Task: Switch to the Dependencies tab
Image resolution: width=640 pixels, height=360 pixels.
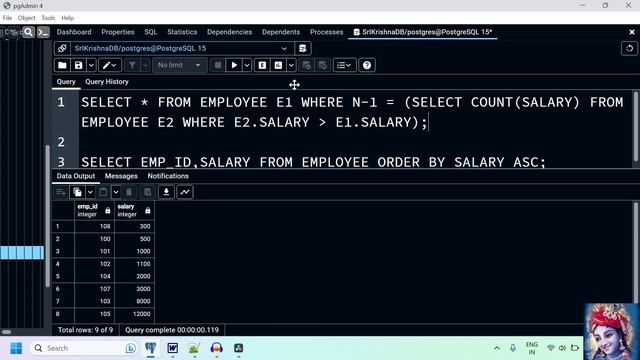Action: [x=229, y=32]
